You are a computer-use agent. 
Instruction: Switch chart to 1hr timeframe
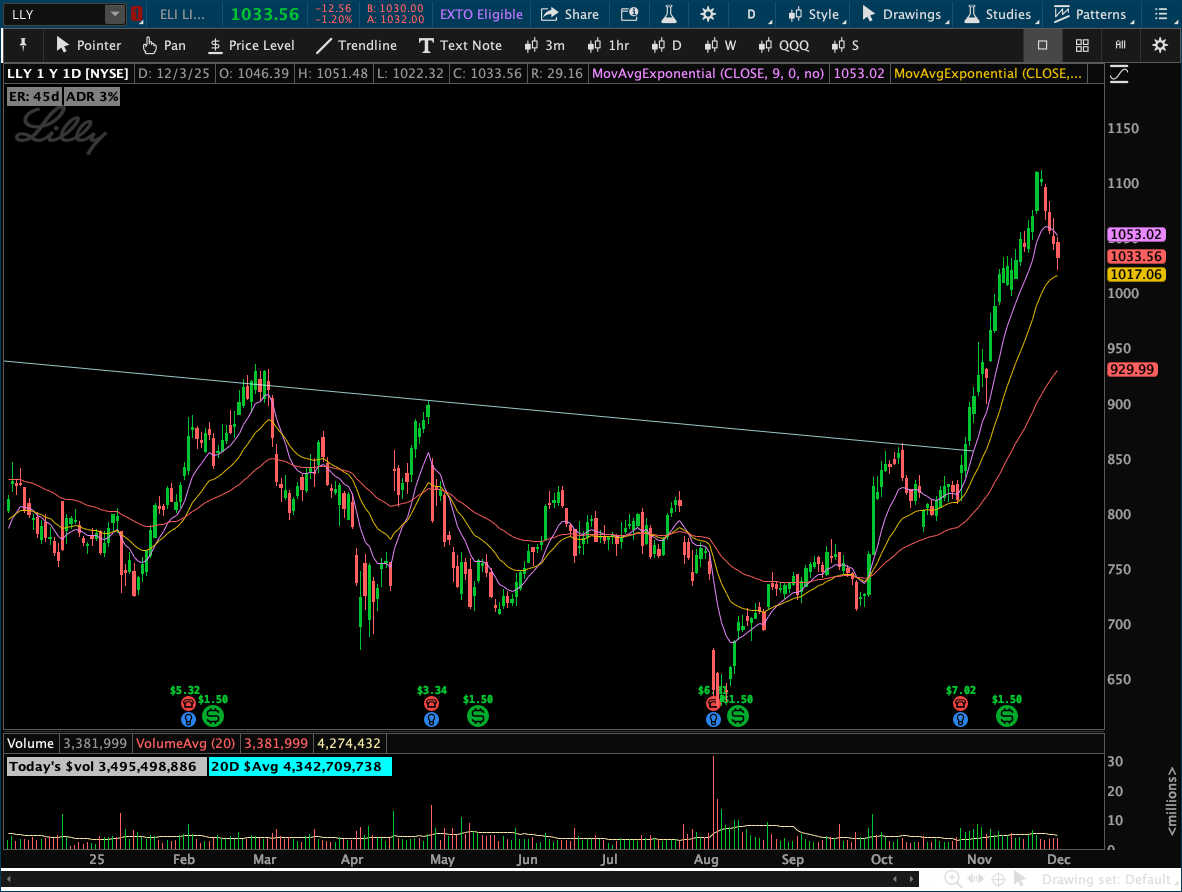coord(608,45)
